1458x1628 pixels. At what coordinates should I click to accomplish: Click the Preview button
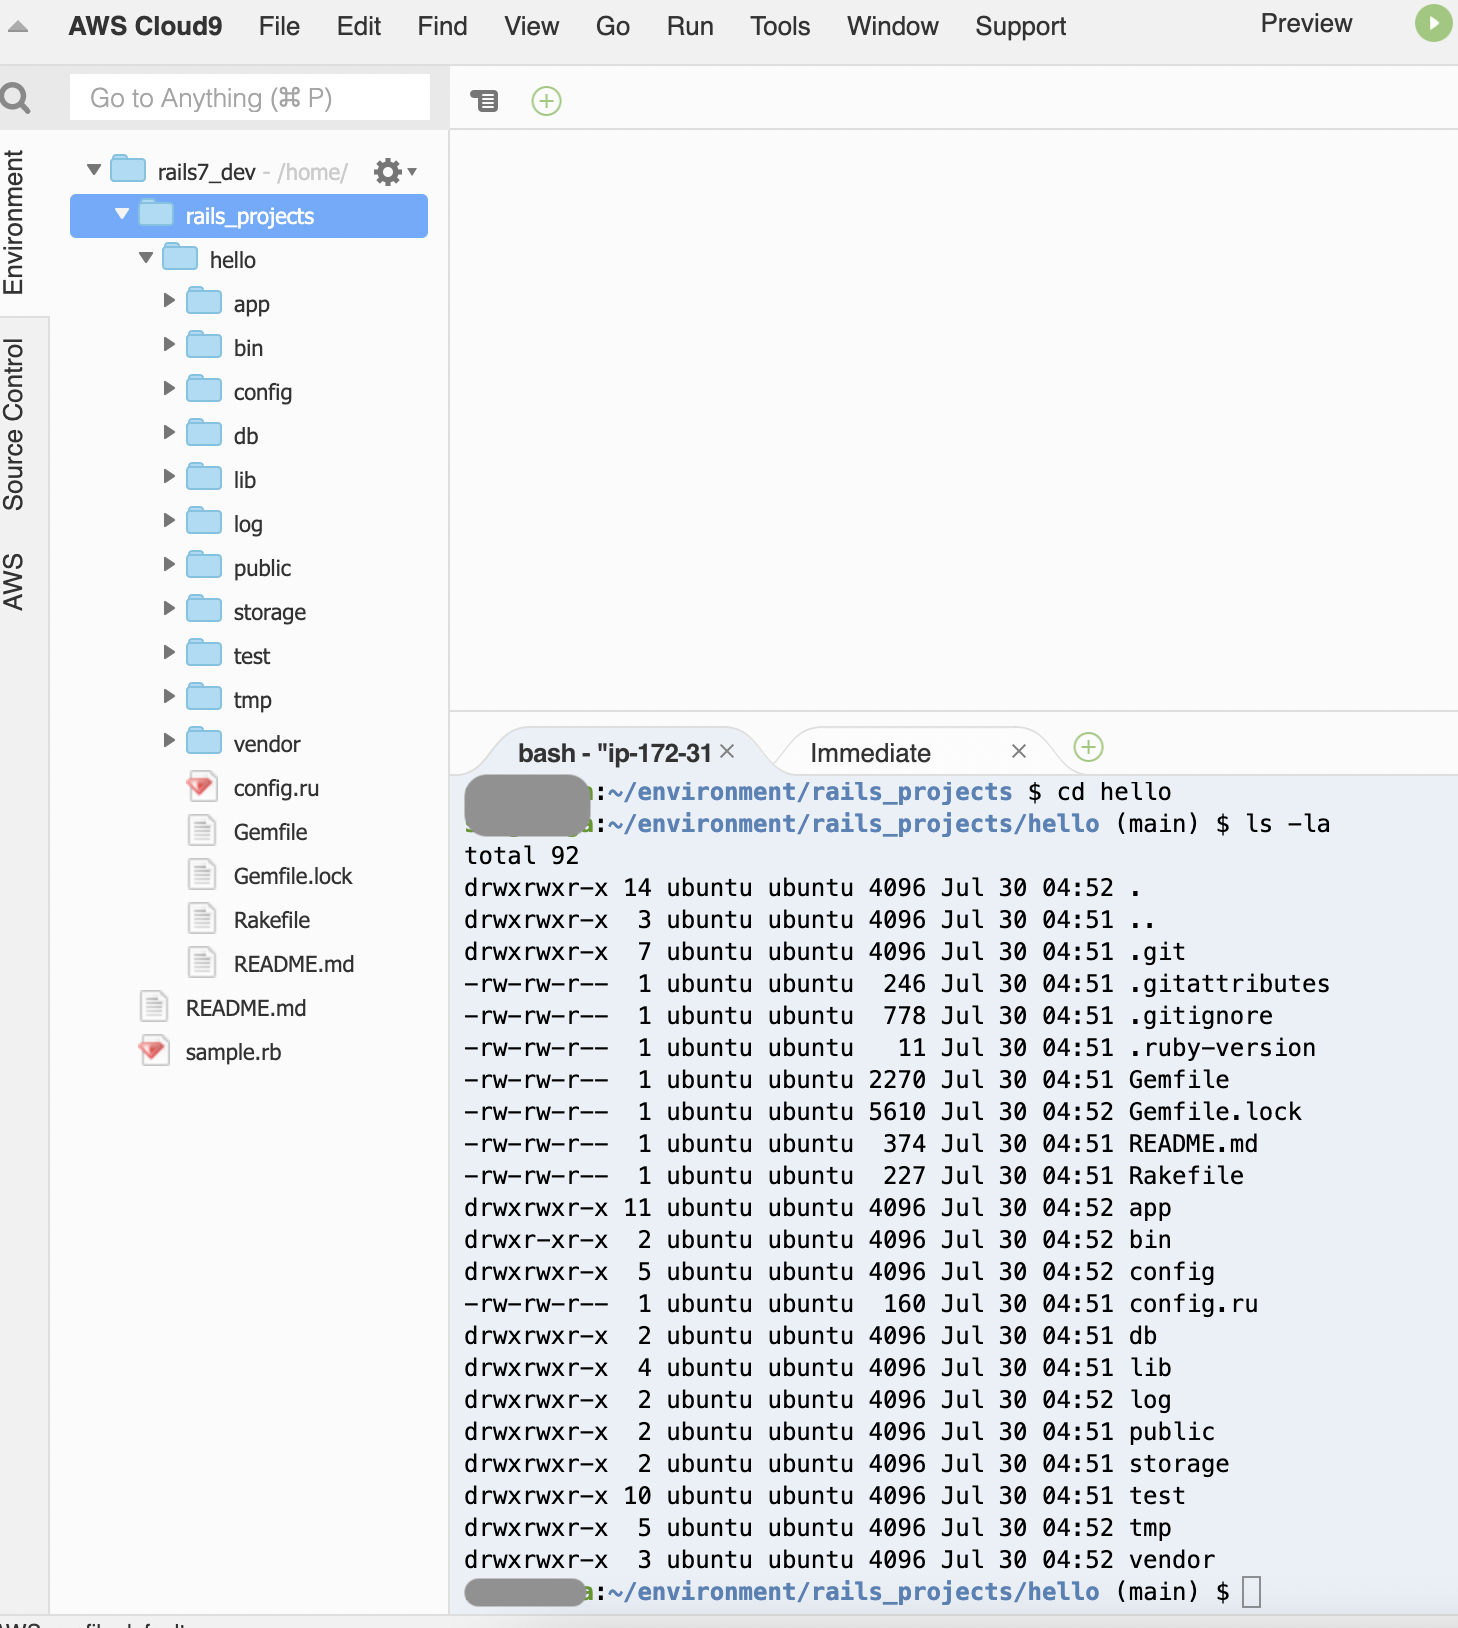1306,24
